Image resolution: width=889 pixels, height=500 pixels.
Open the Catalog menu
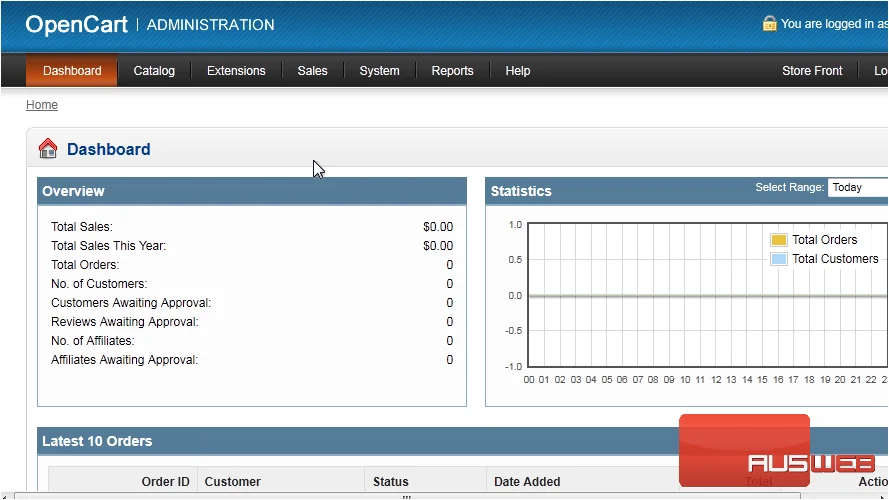pos(154,71)
